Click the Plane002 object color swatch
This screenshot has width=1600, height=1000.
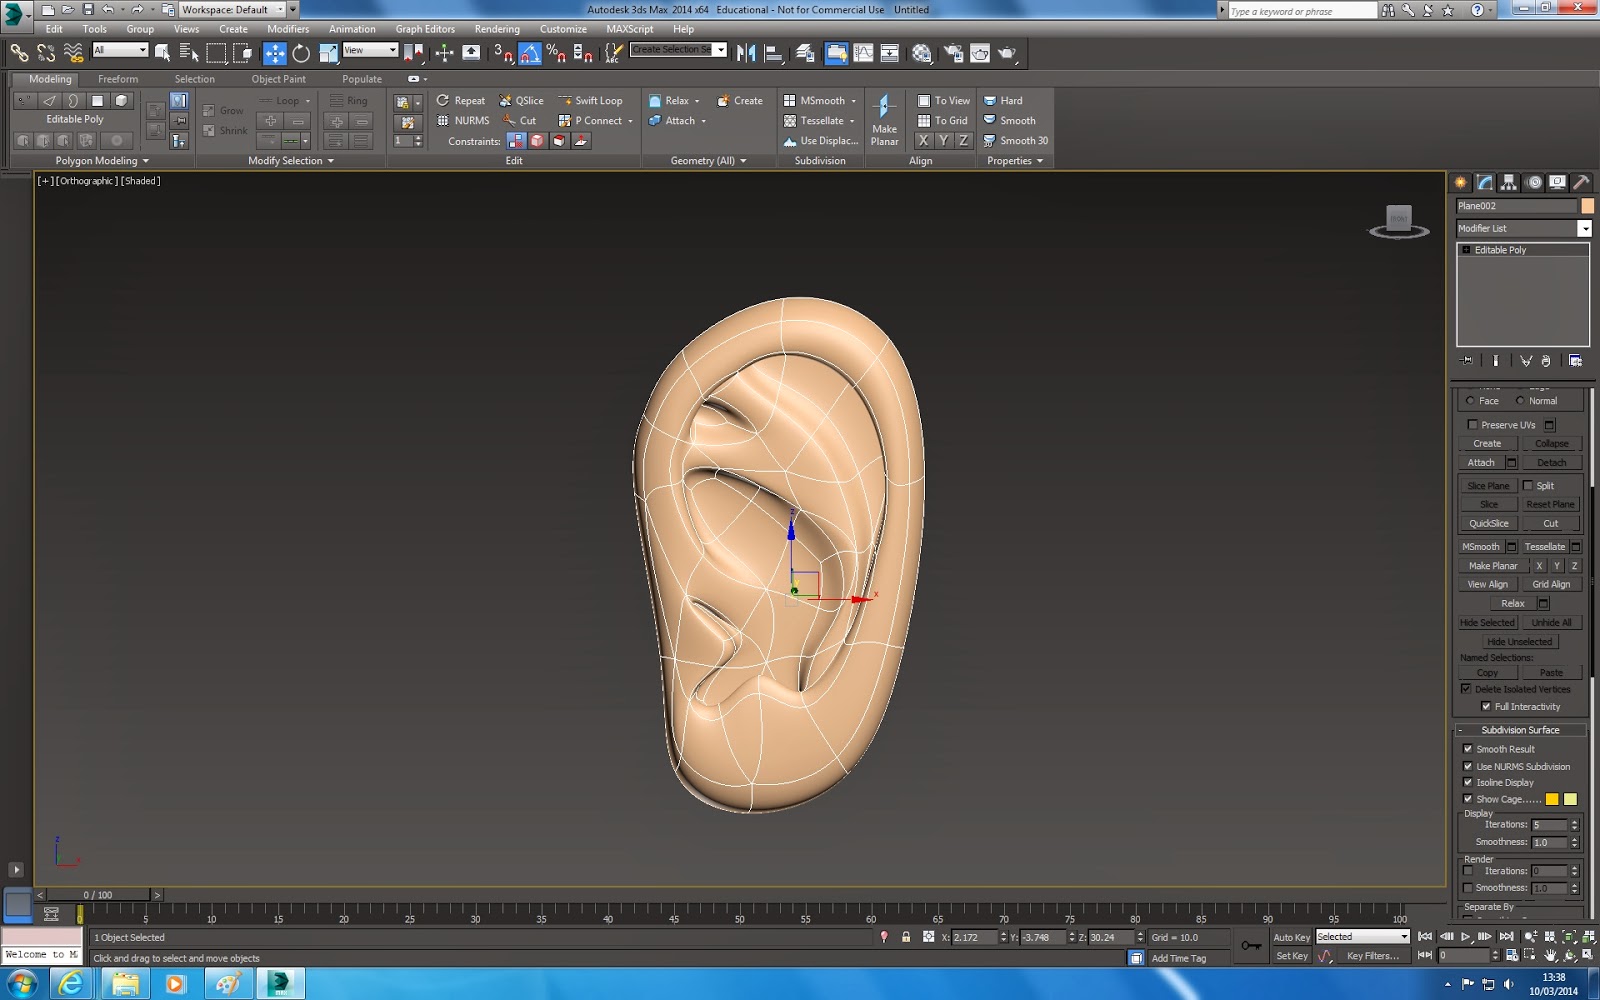point(1587,206)
